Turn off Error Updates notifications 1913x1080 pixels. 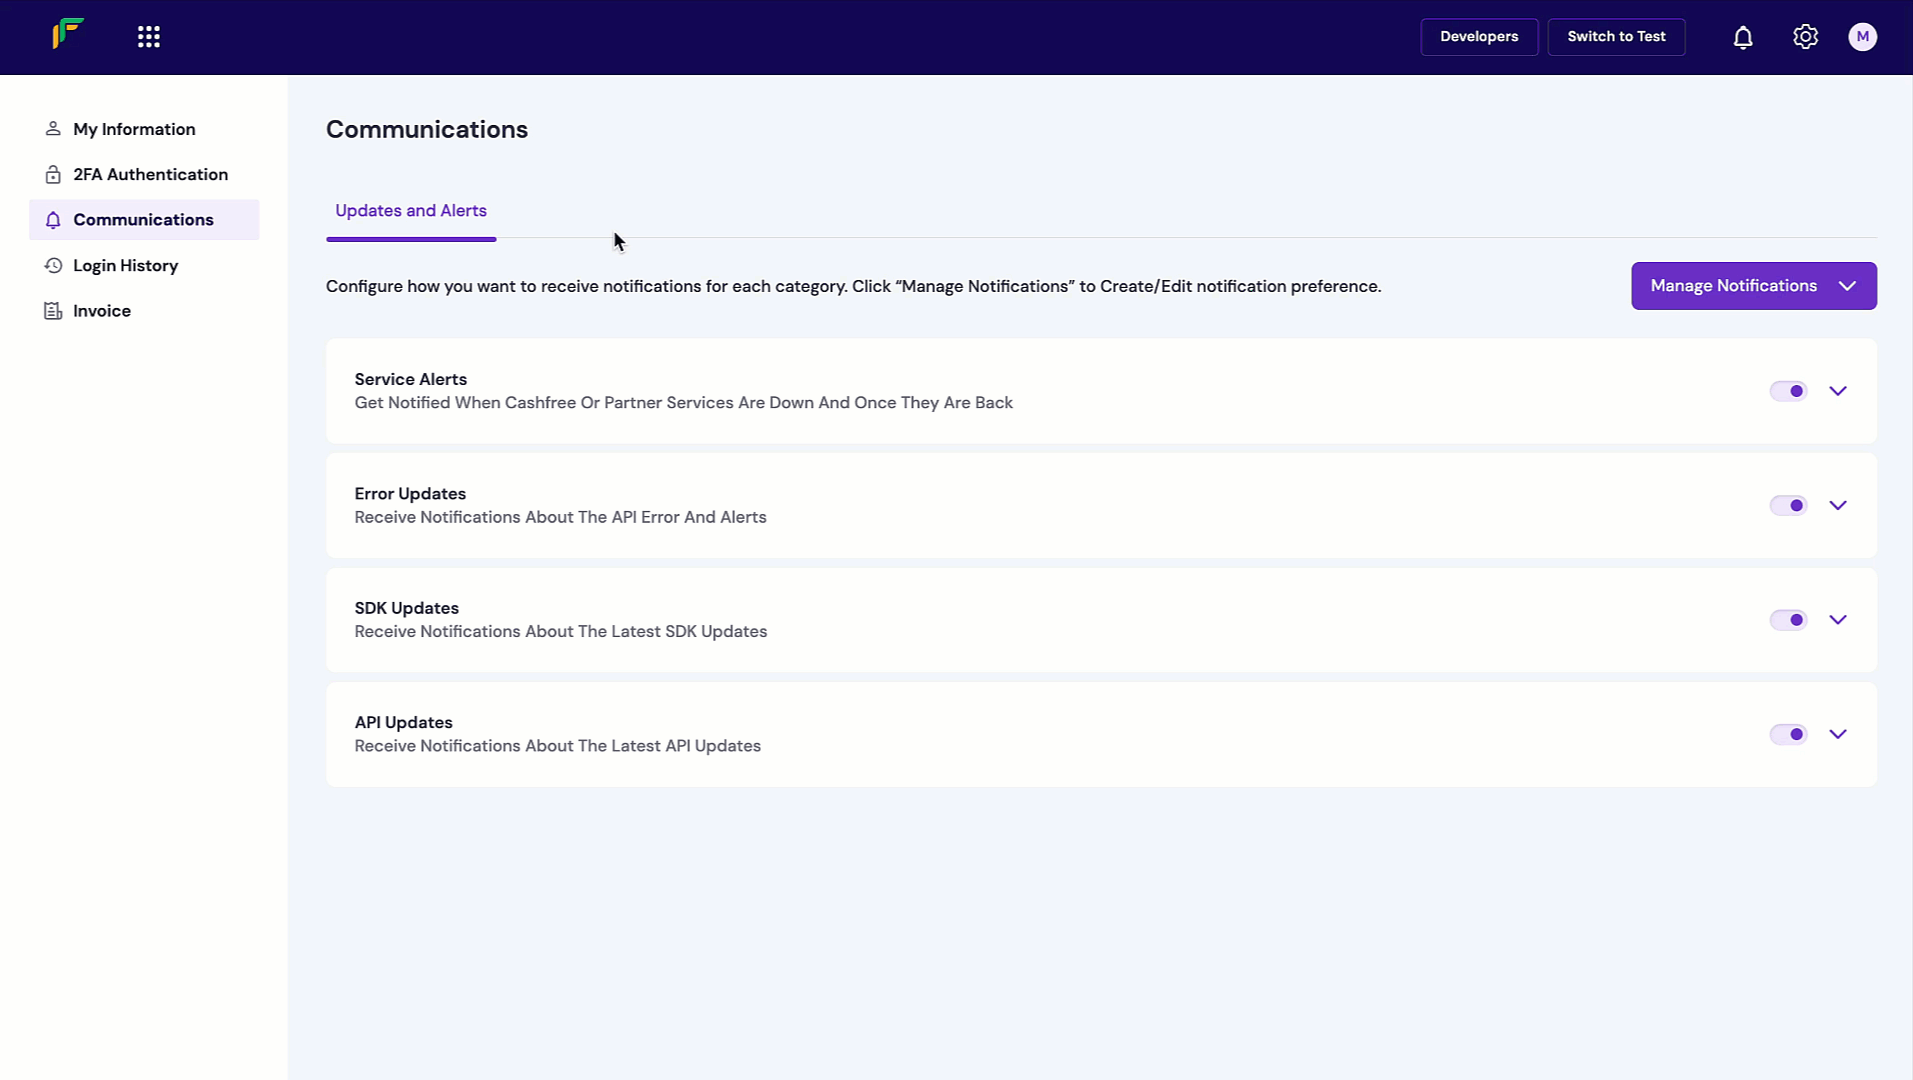click(1789, 505)
